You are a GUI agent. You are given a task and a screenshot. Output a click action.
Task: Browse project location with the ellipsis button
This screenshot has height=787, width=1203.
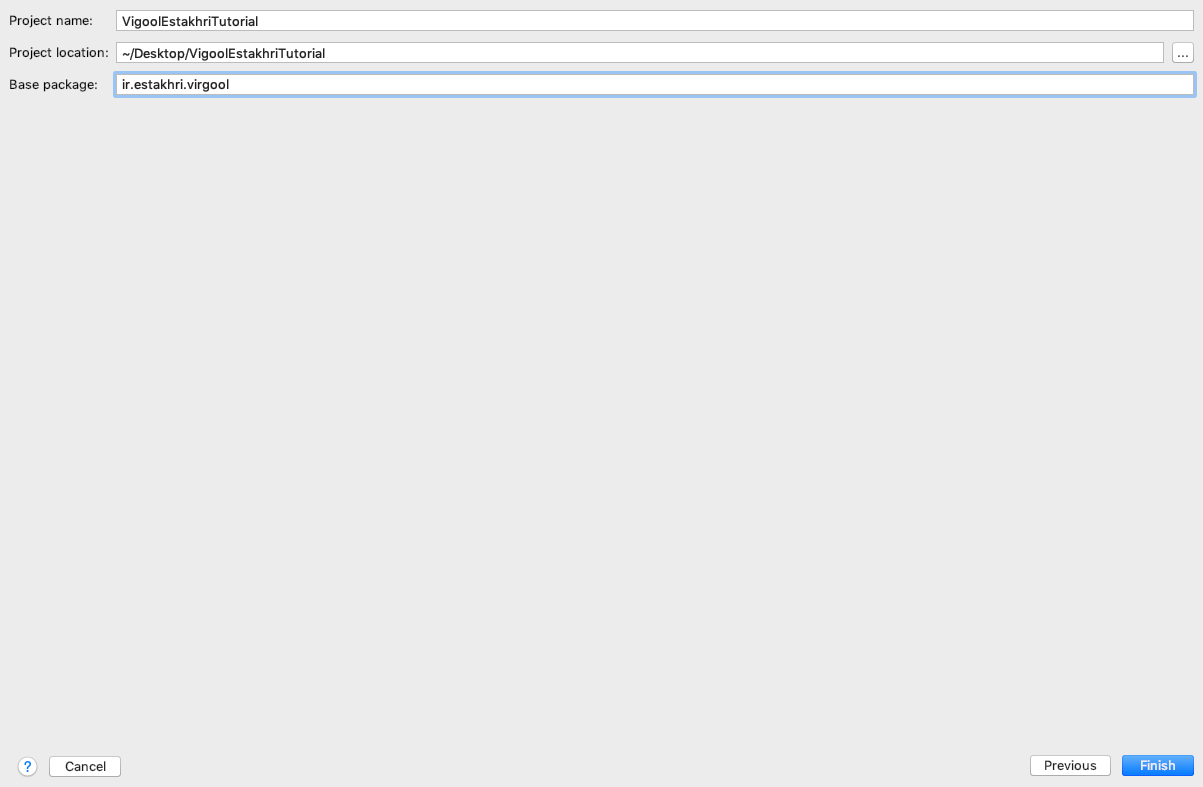[x=1183, y=53]
